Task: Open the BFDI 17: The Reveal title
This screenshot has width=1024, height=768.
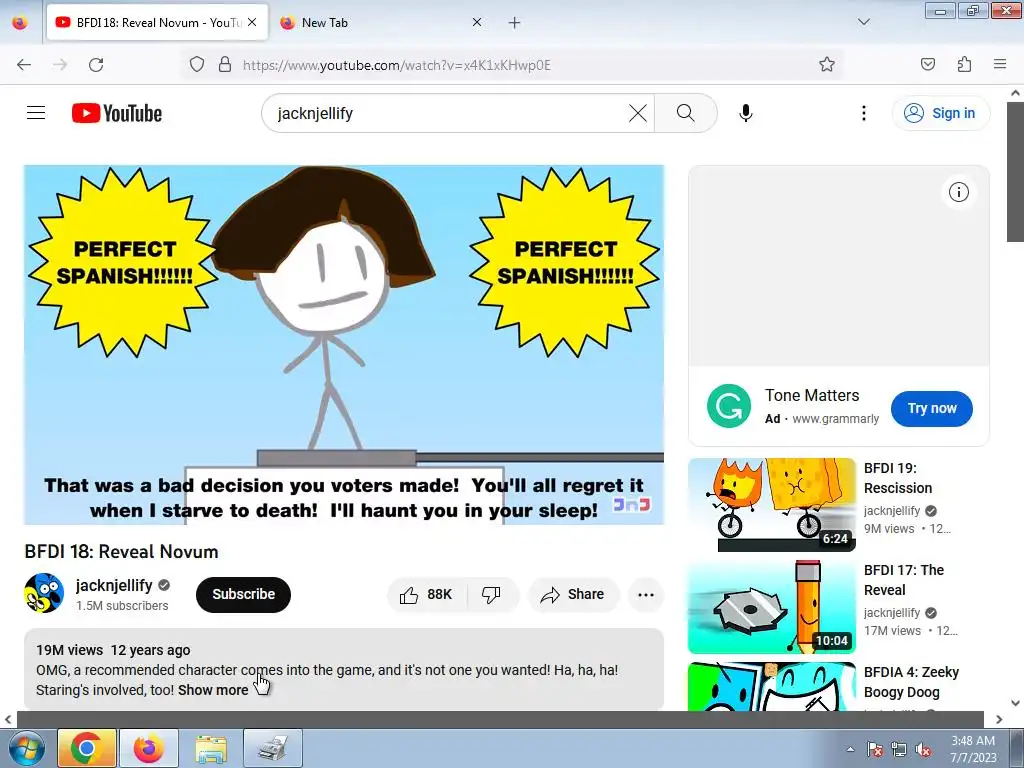Action: click(904, 580)
